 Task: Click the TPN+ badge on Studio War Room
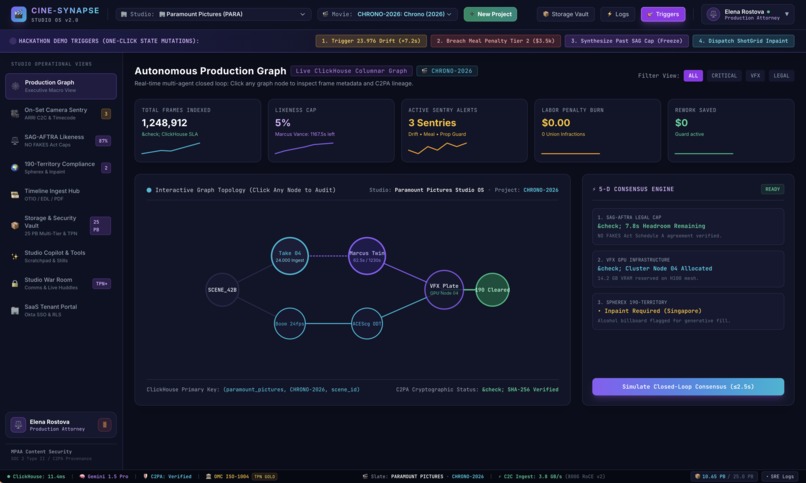click(x=102, y=284)
